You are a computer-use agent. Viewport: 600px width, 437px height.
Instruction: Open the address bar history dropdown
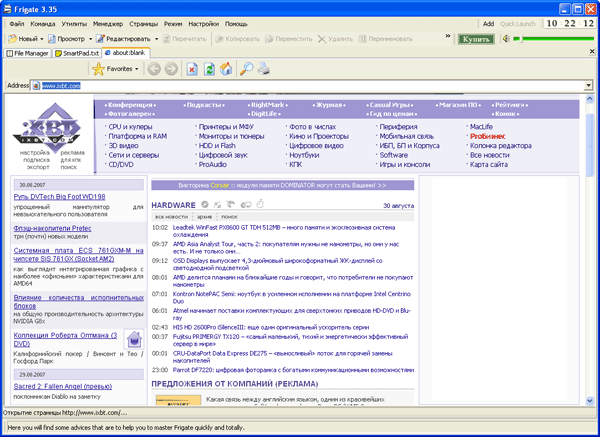click(589, 86)
